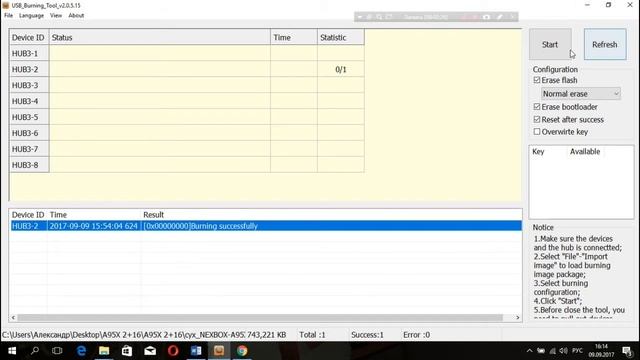Open the Action Center notifications
This screenshot has width=640, height=360.
click(x=627, y=351)
